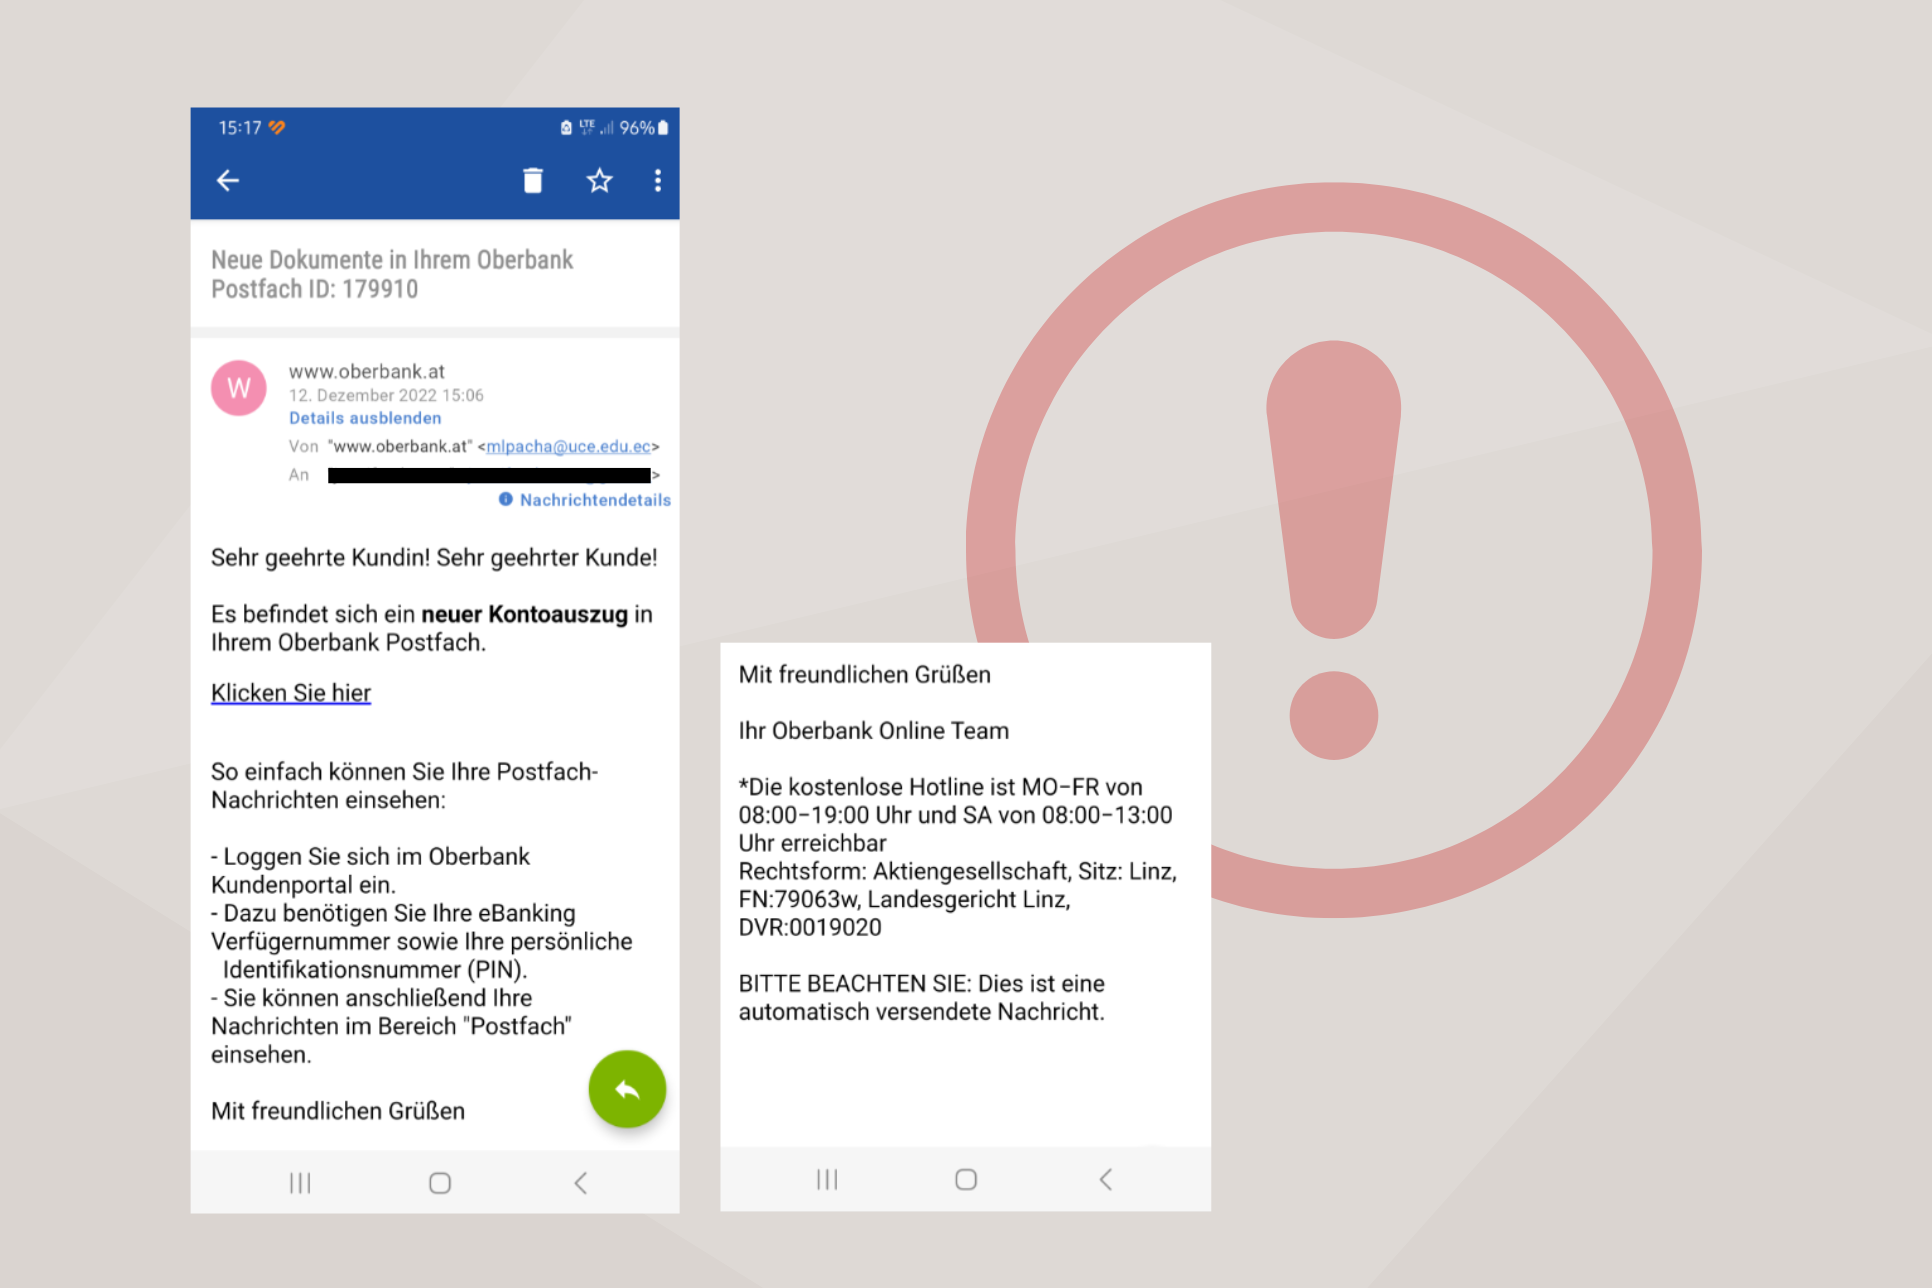1932x1288 pixels.
Task: Follow the Klicken Sie hier link
Action: tap(291, 693)
